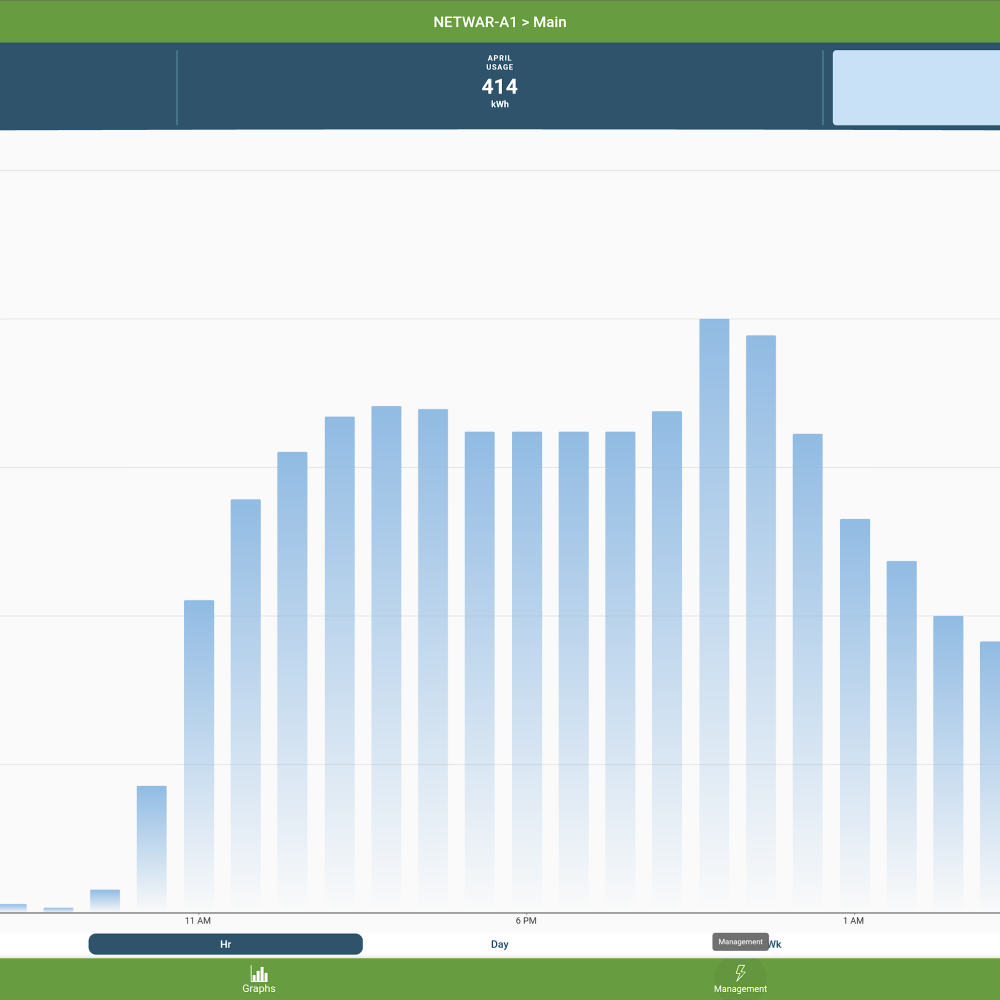Screen dimensions: 1000x1000
Task: Open the Management lightning bolt icon
Action: [x=740, y=974]
